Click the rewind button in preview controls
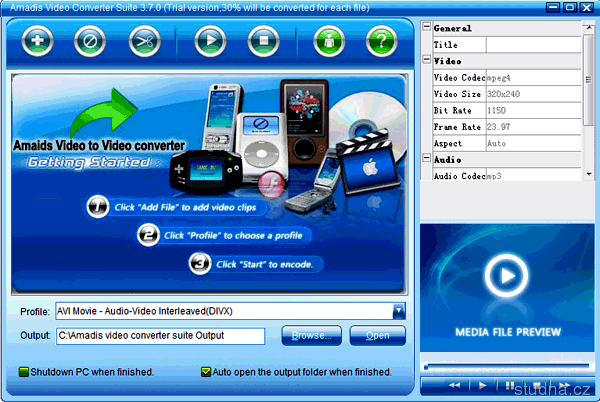This screenshot has width=600, height=402. (x=455, y=386)
